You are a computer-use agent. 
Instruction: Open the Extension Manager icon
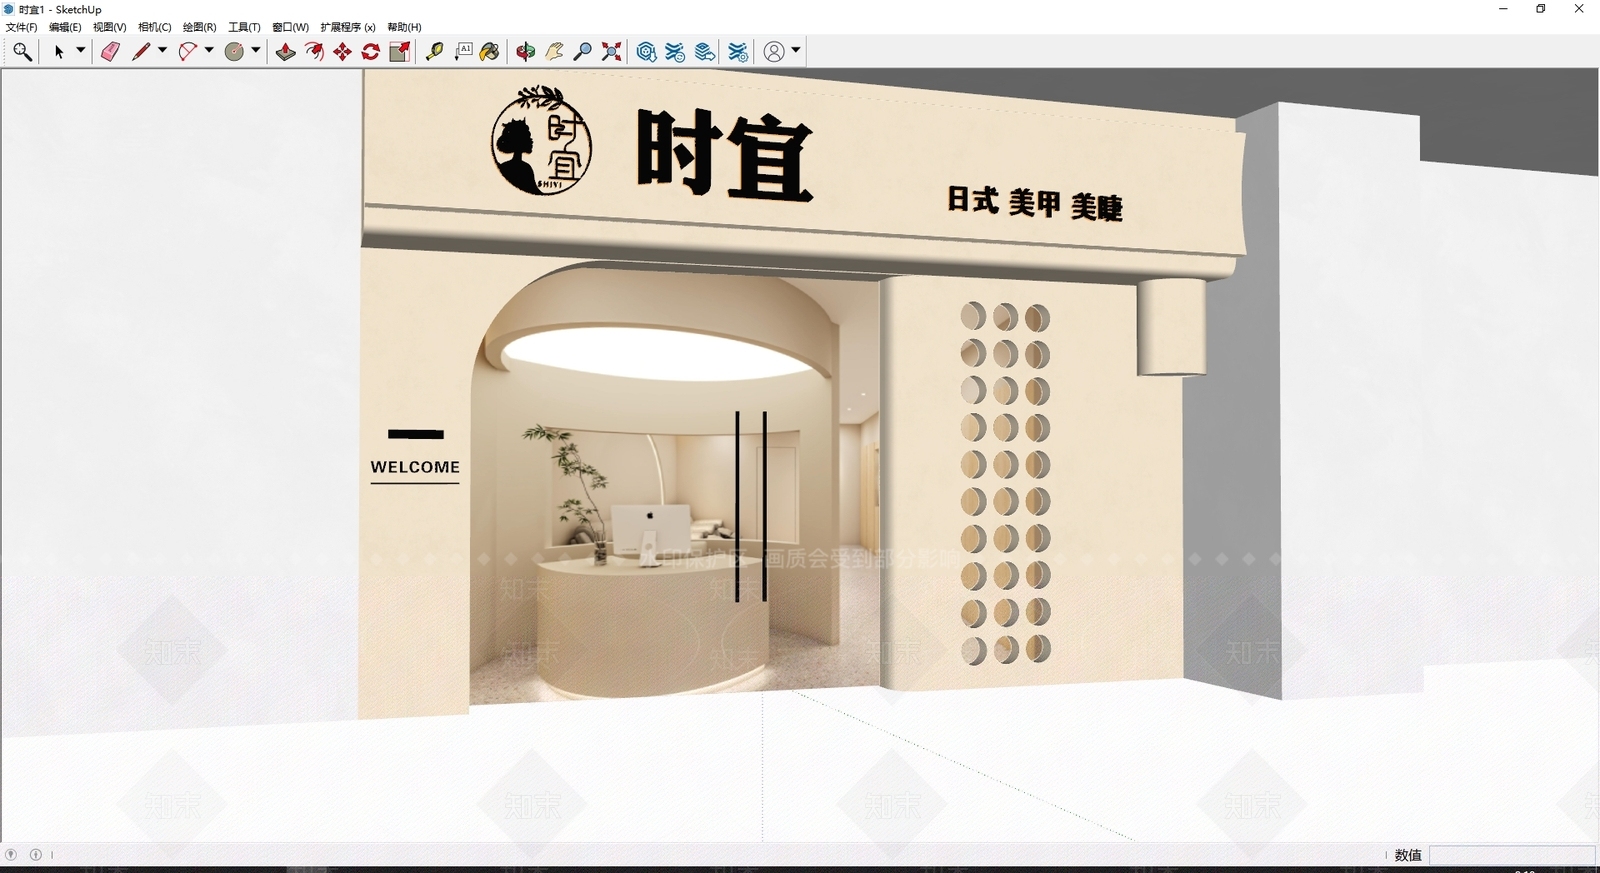[738, 52]
